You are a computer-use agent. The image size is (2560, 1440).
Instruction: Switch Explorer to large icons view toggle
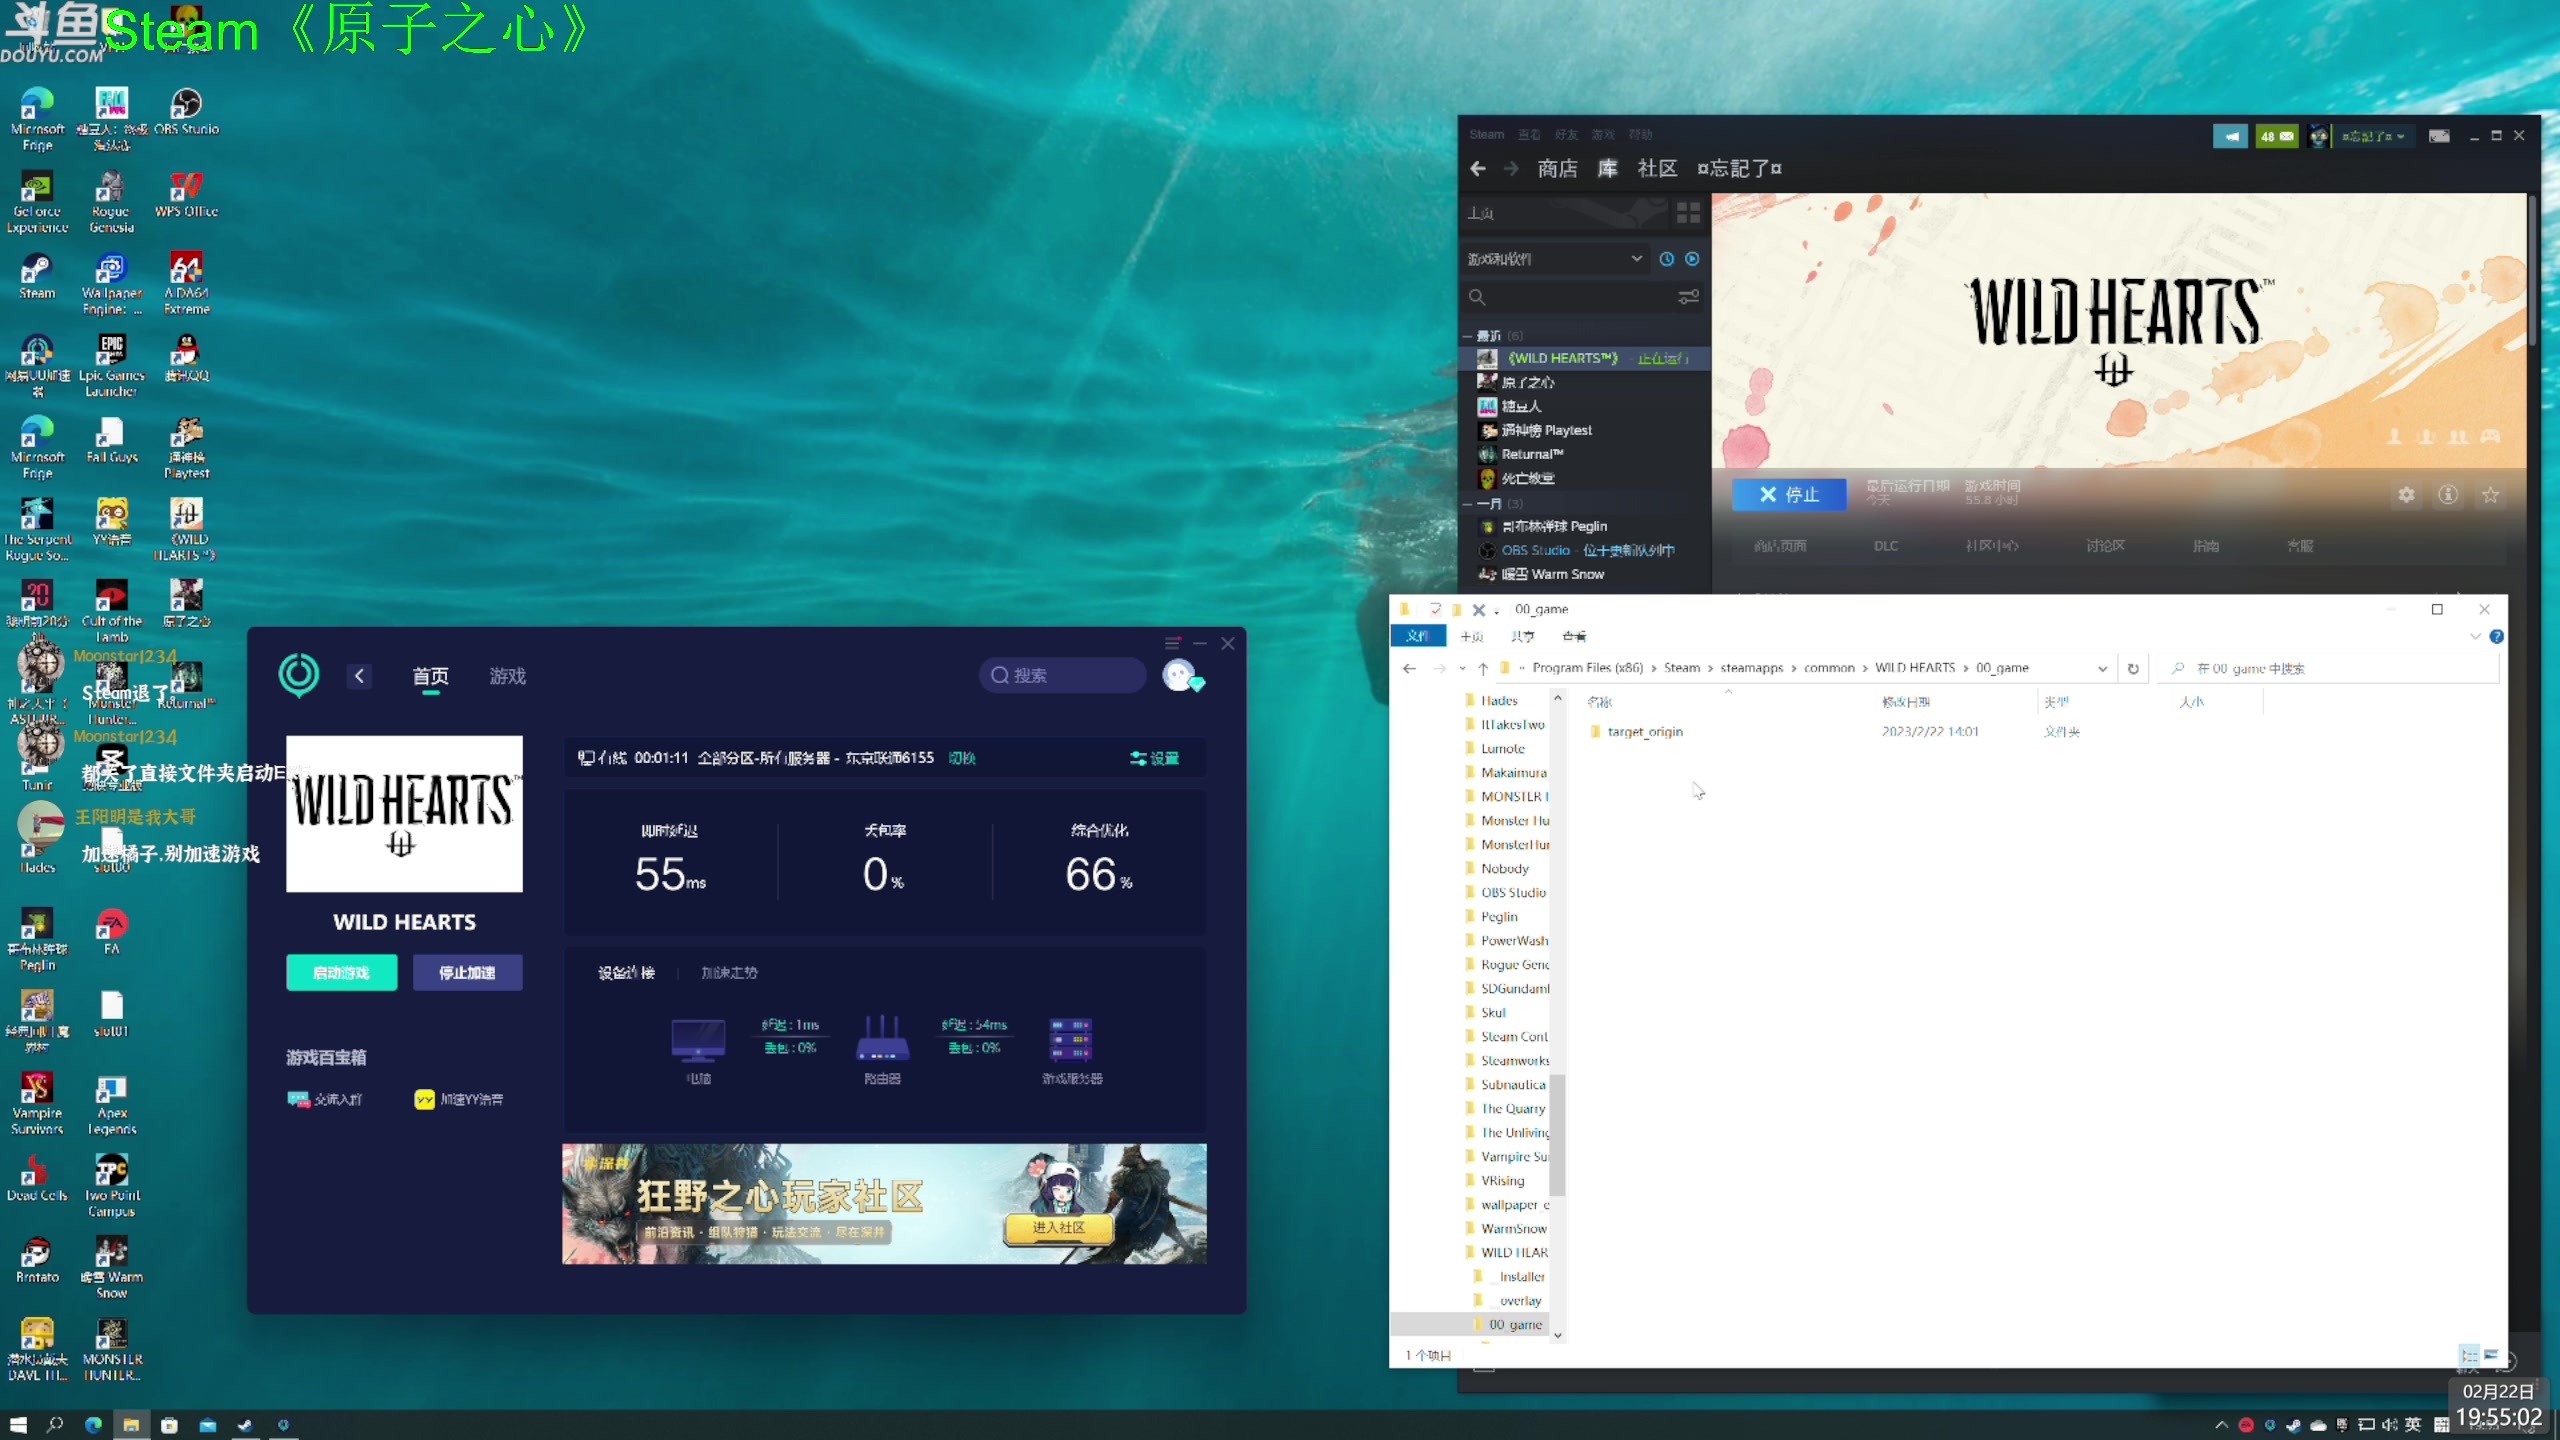click(x=2491, y=1355)
